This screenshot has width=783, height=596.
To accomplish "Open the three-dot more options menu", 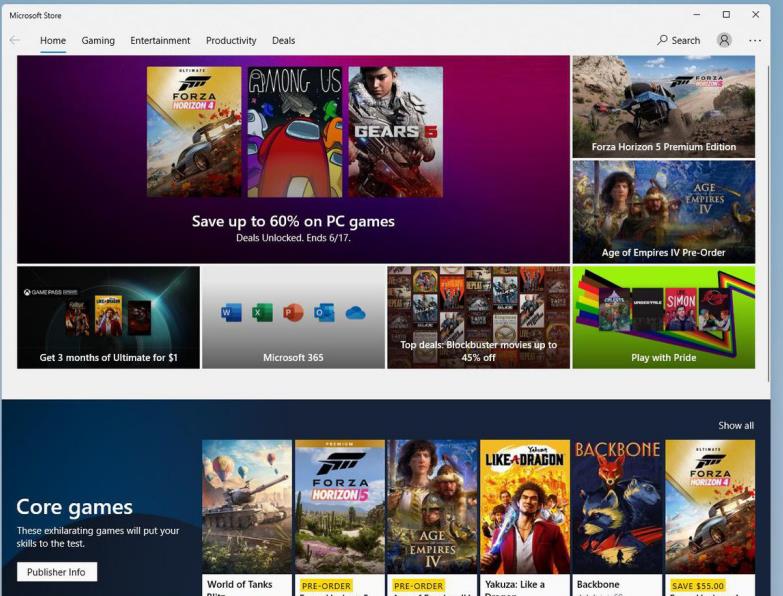I will 755,40.
